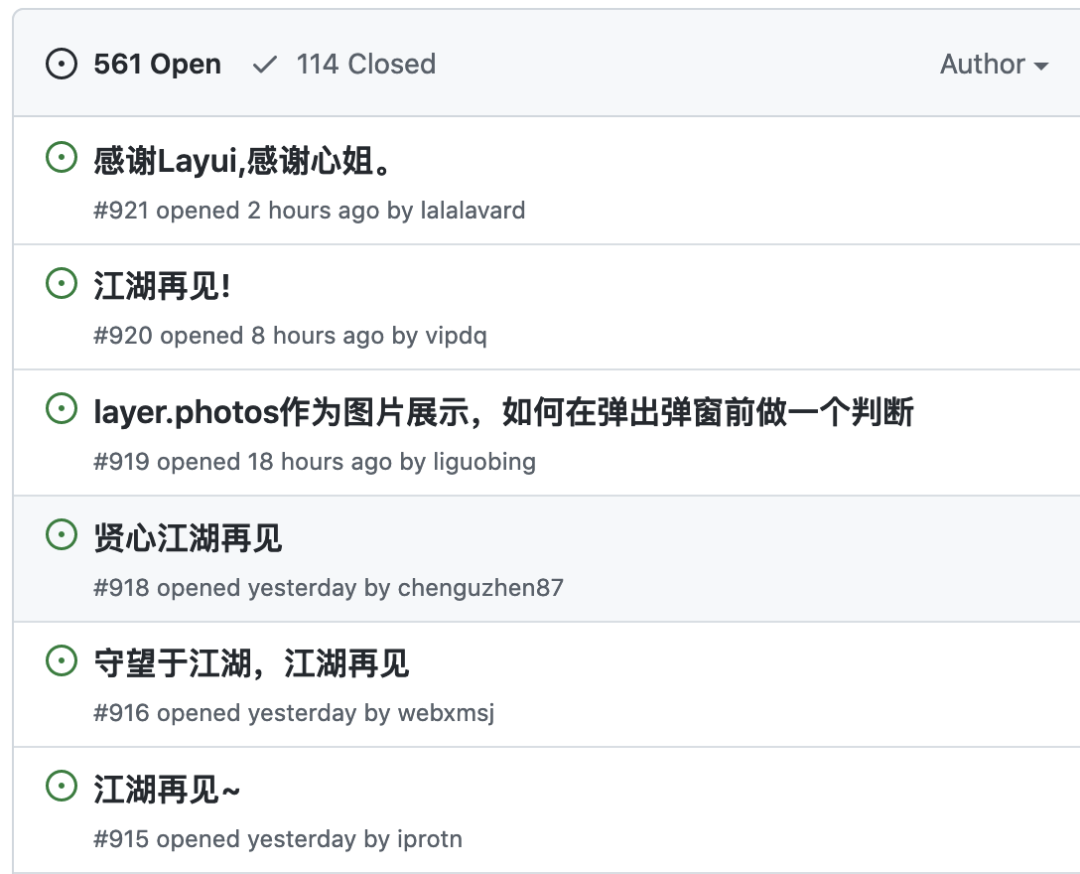Click the open issue icon beside 江湖再见!
This screenshot has height=874, width=1080.
tap(62, 284)
